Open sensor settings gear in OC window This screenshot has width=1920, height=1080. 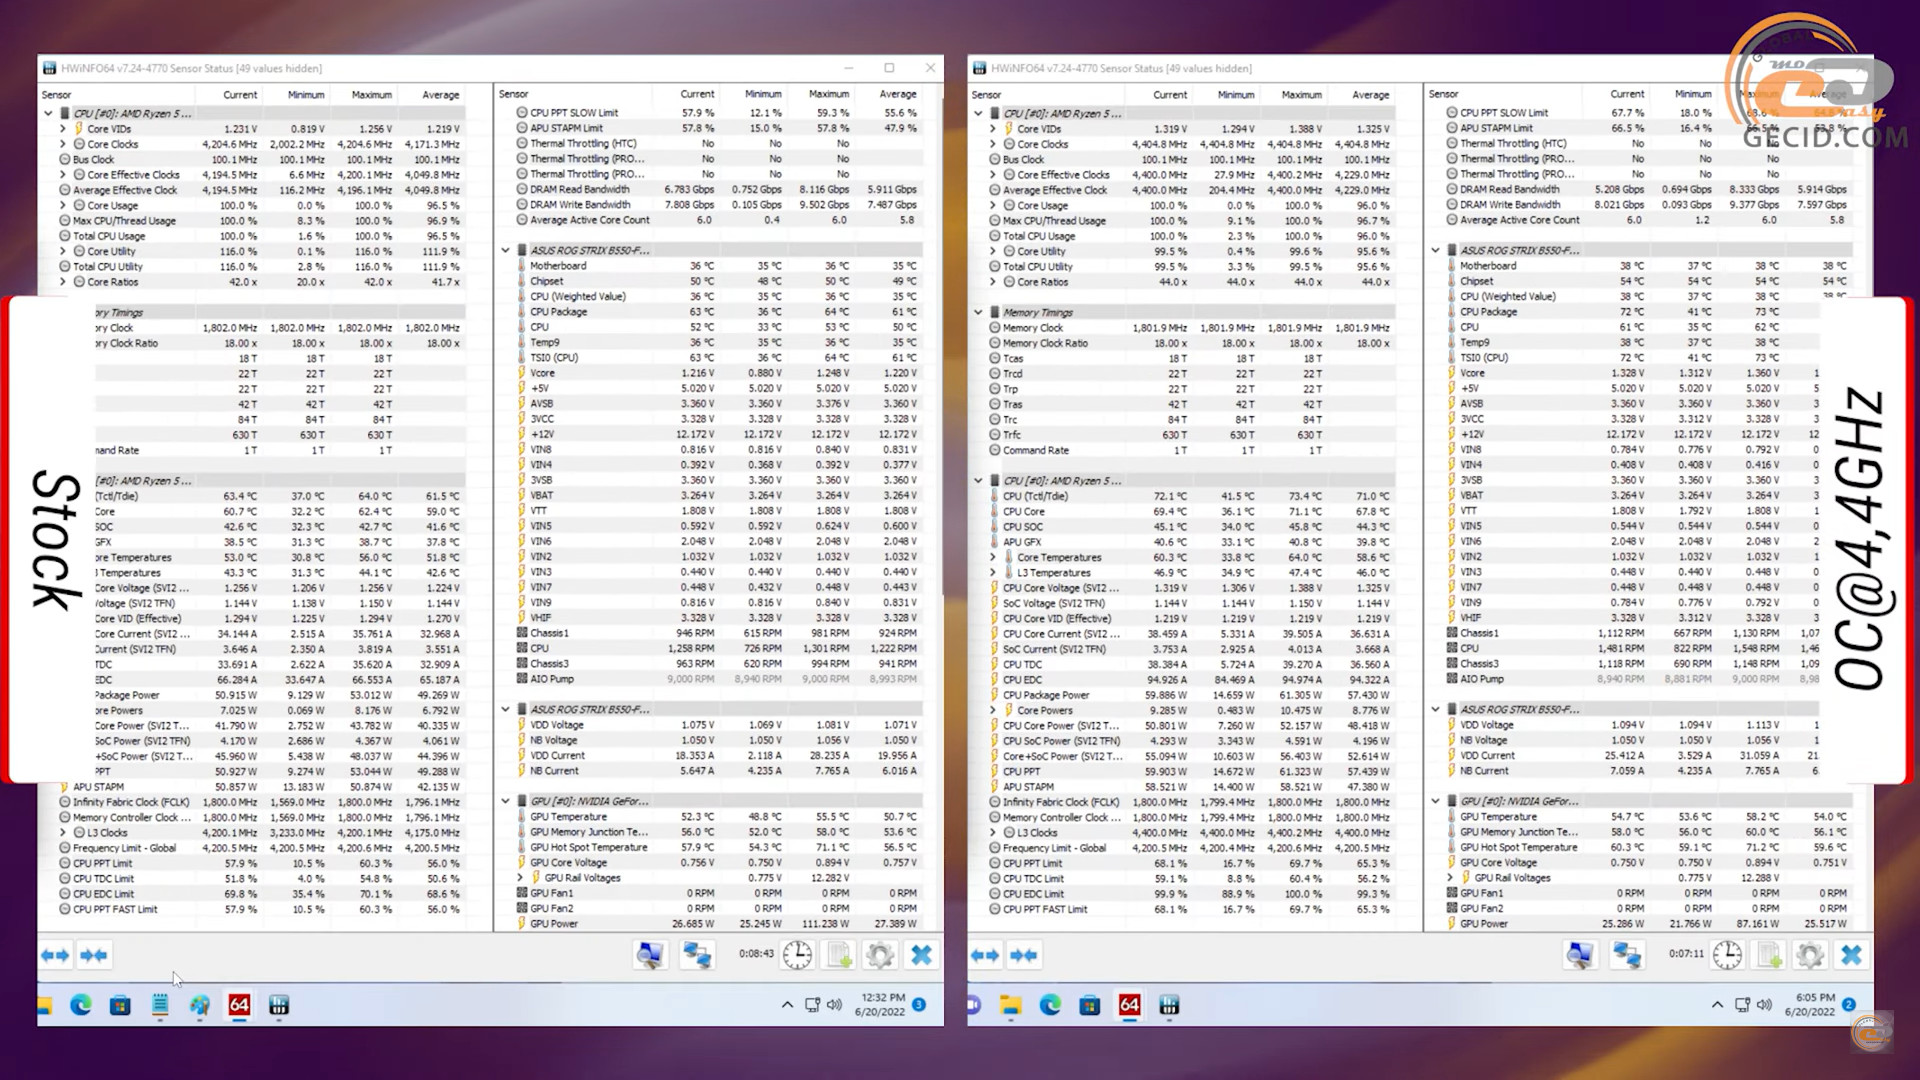[x=1810, y=955]
